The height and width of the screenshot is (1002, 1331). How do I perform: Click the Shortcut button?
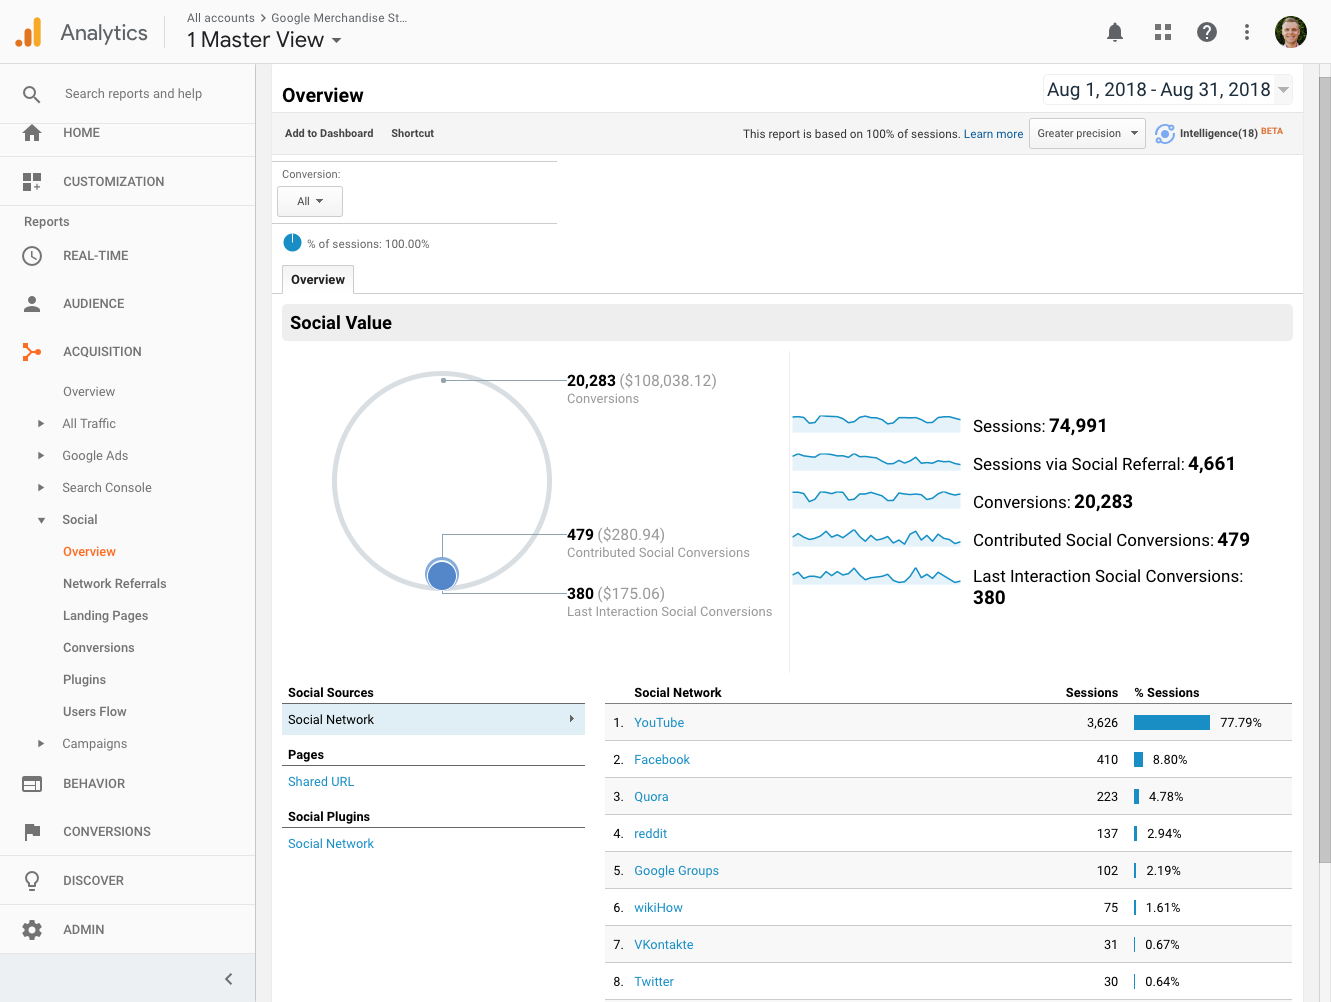click(412, 133)
